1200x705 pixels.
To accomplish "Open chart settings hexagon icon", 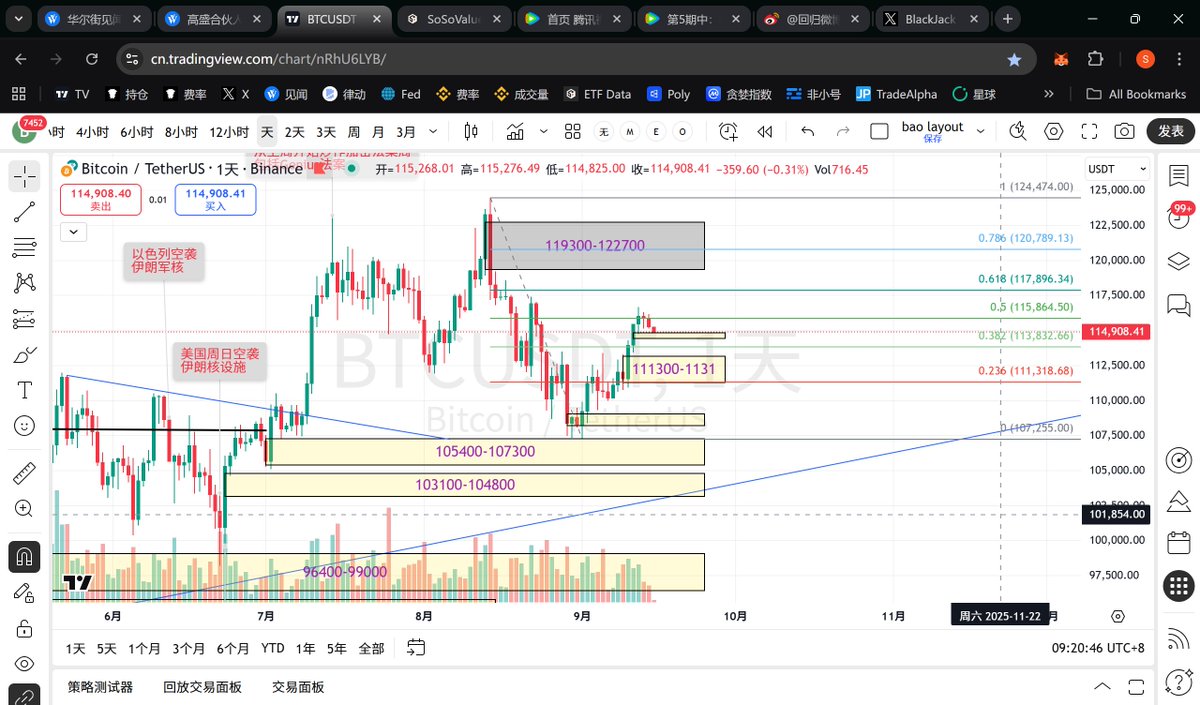I will [x=1053, y=131].
